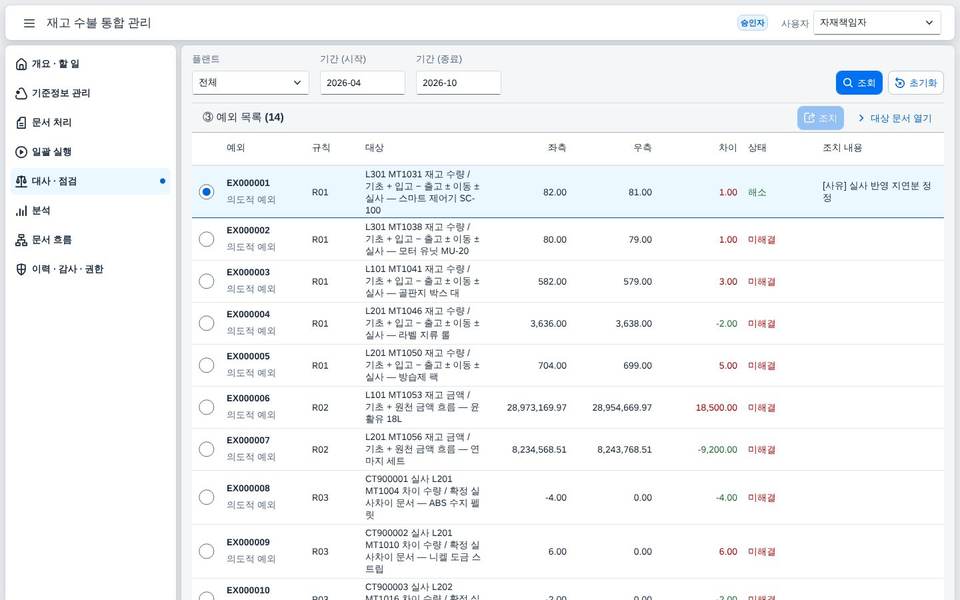
Task: Click the [사유] 실사 반영 지연분 정정 text
Action: [x=877, y=192]
